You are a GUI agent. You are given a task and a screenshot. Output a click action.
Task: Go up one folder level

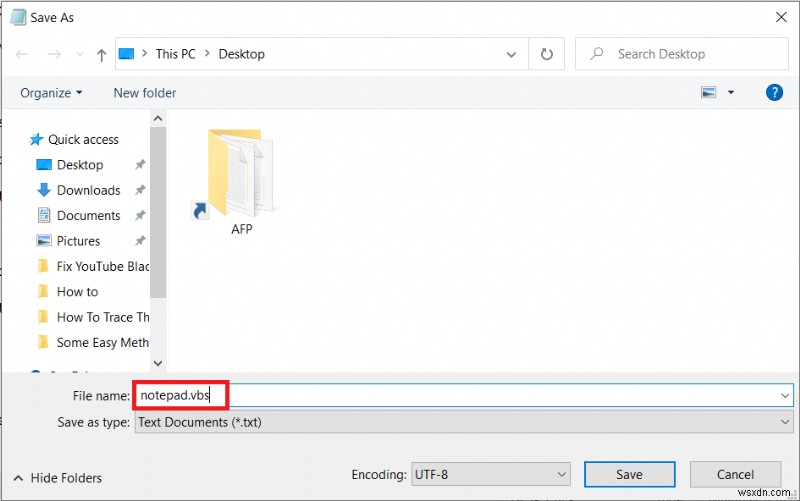pyautogui.click(x=102, y=55)
